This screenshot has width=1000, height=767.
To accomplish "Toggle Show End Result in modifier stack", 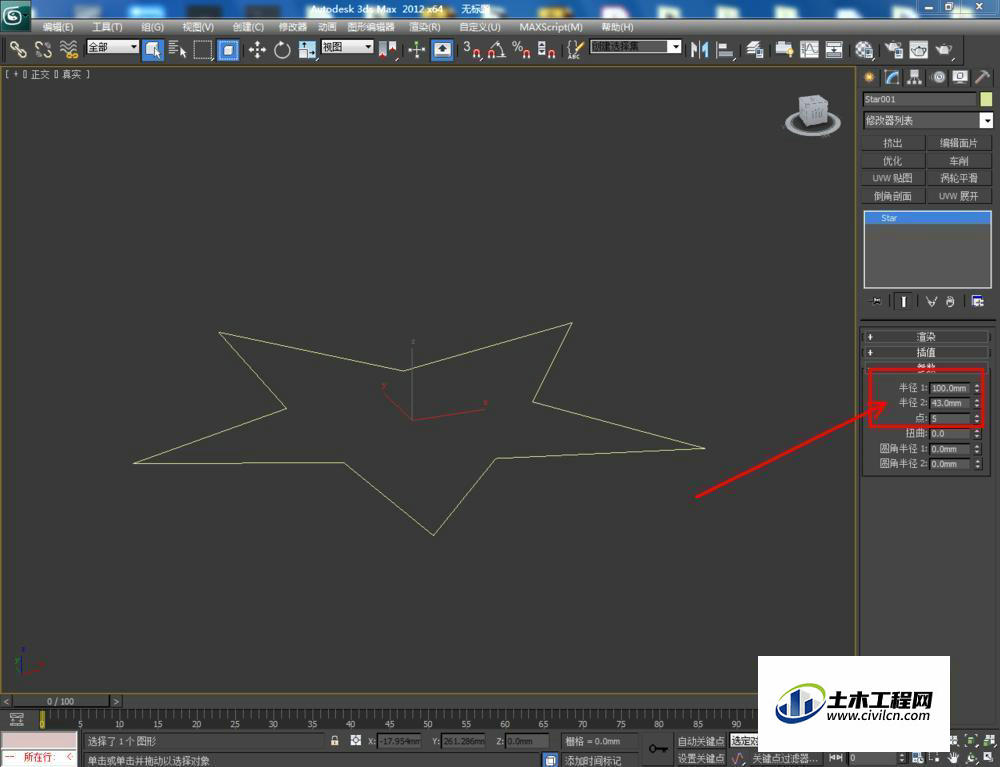I will (902, 301).
